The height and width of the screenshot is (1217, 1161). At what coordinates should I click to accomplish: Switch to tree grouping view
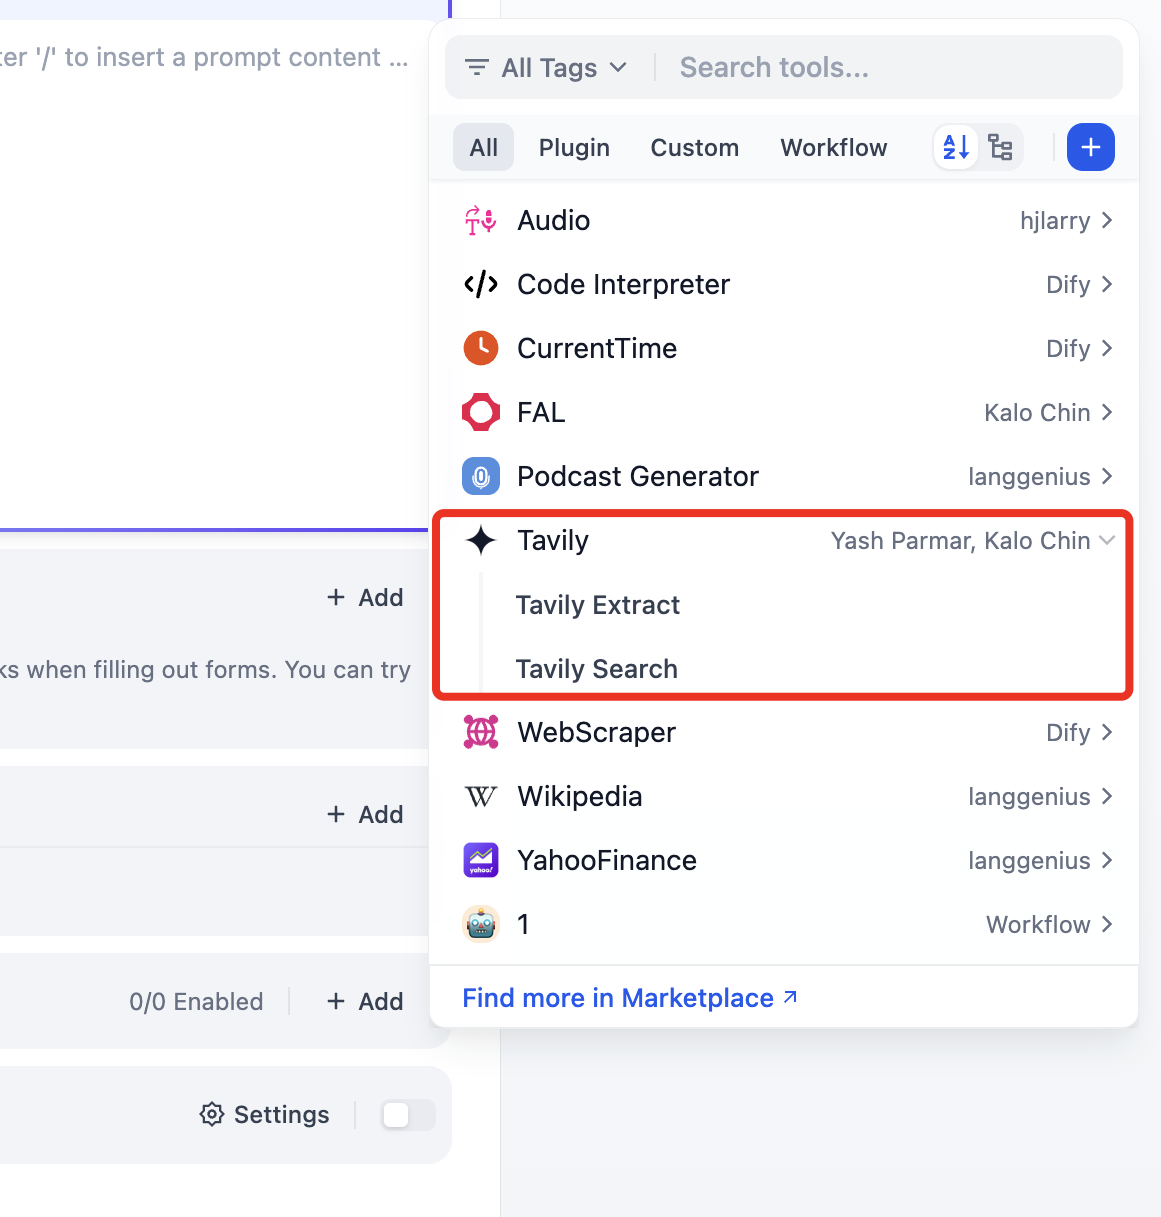[x=1000, y=148]
